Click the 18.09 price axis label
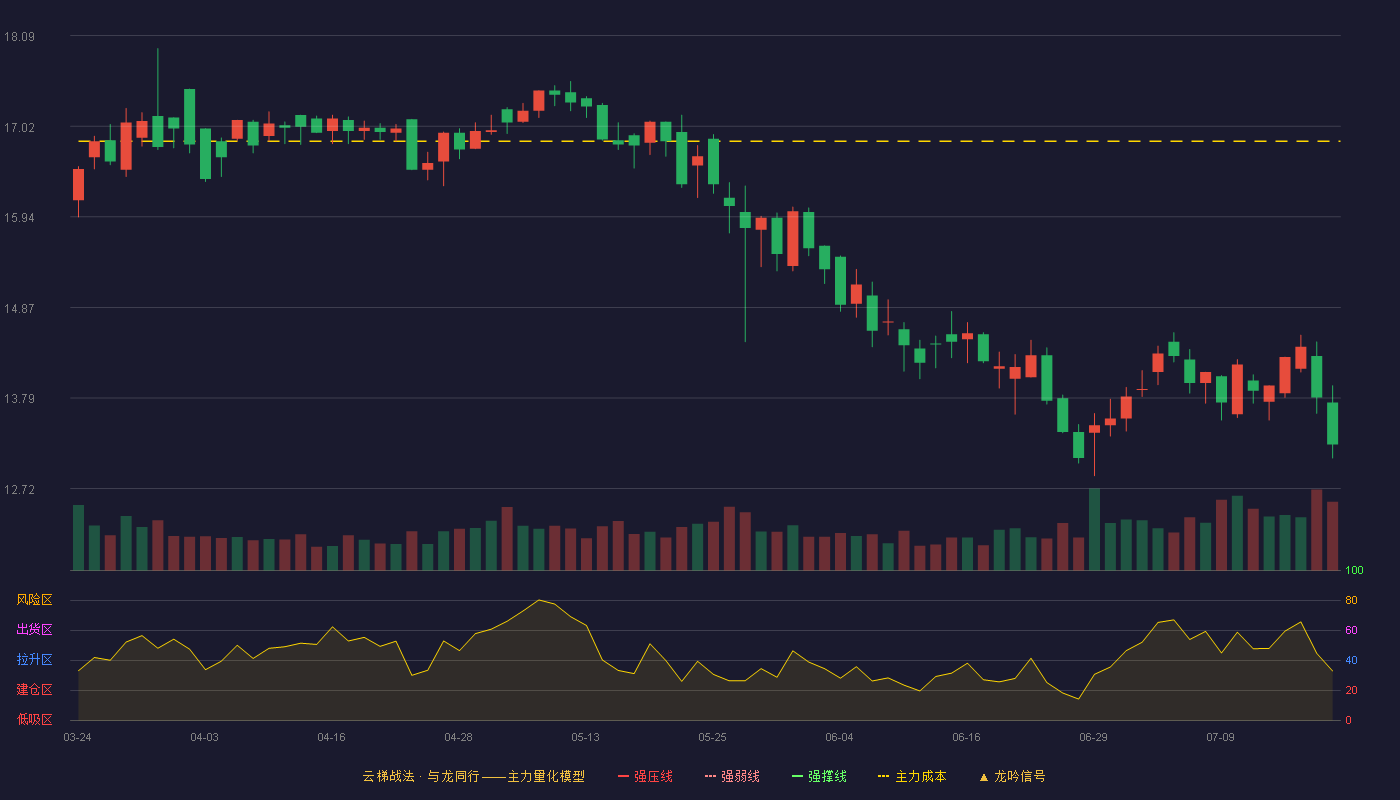The width and height of the screenshot is (1400, 800). [x=19, y=37]
